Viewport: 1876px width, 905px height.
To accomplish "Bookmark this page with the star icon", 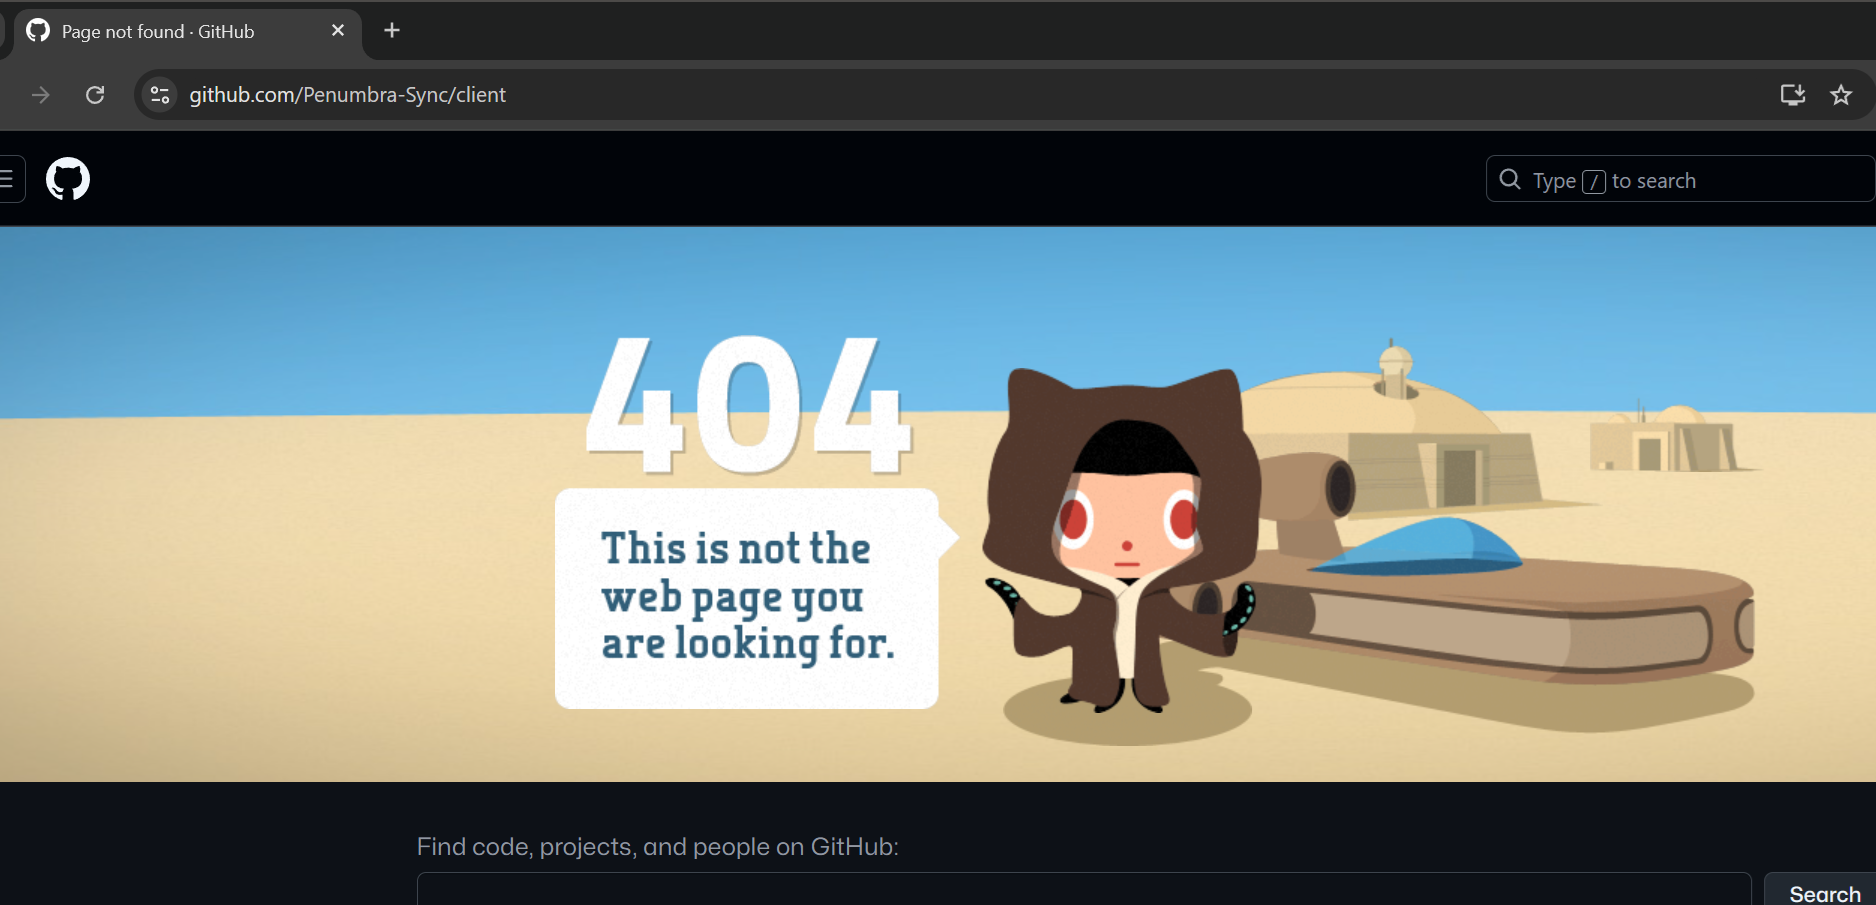I will (1841, 95).
